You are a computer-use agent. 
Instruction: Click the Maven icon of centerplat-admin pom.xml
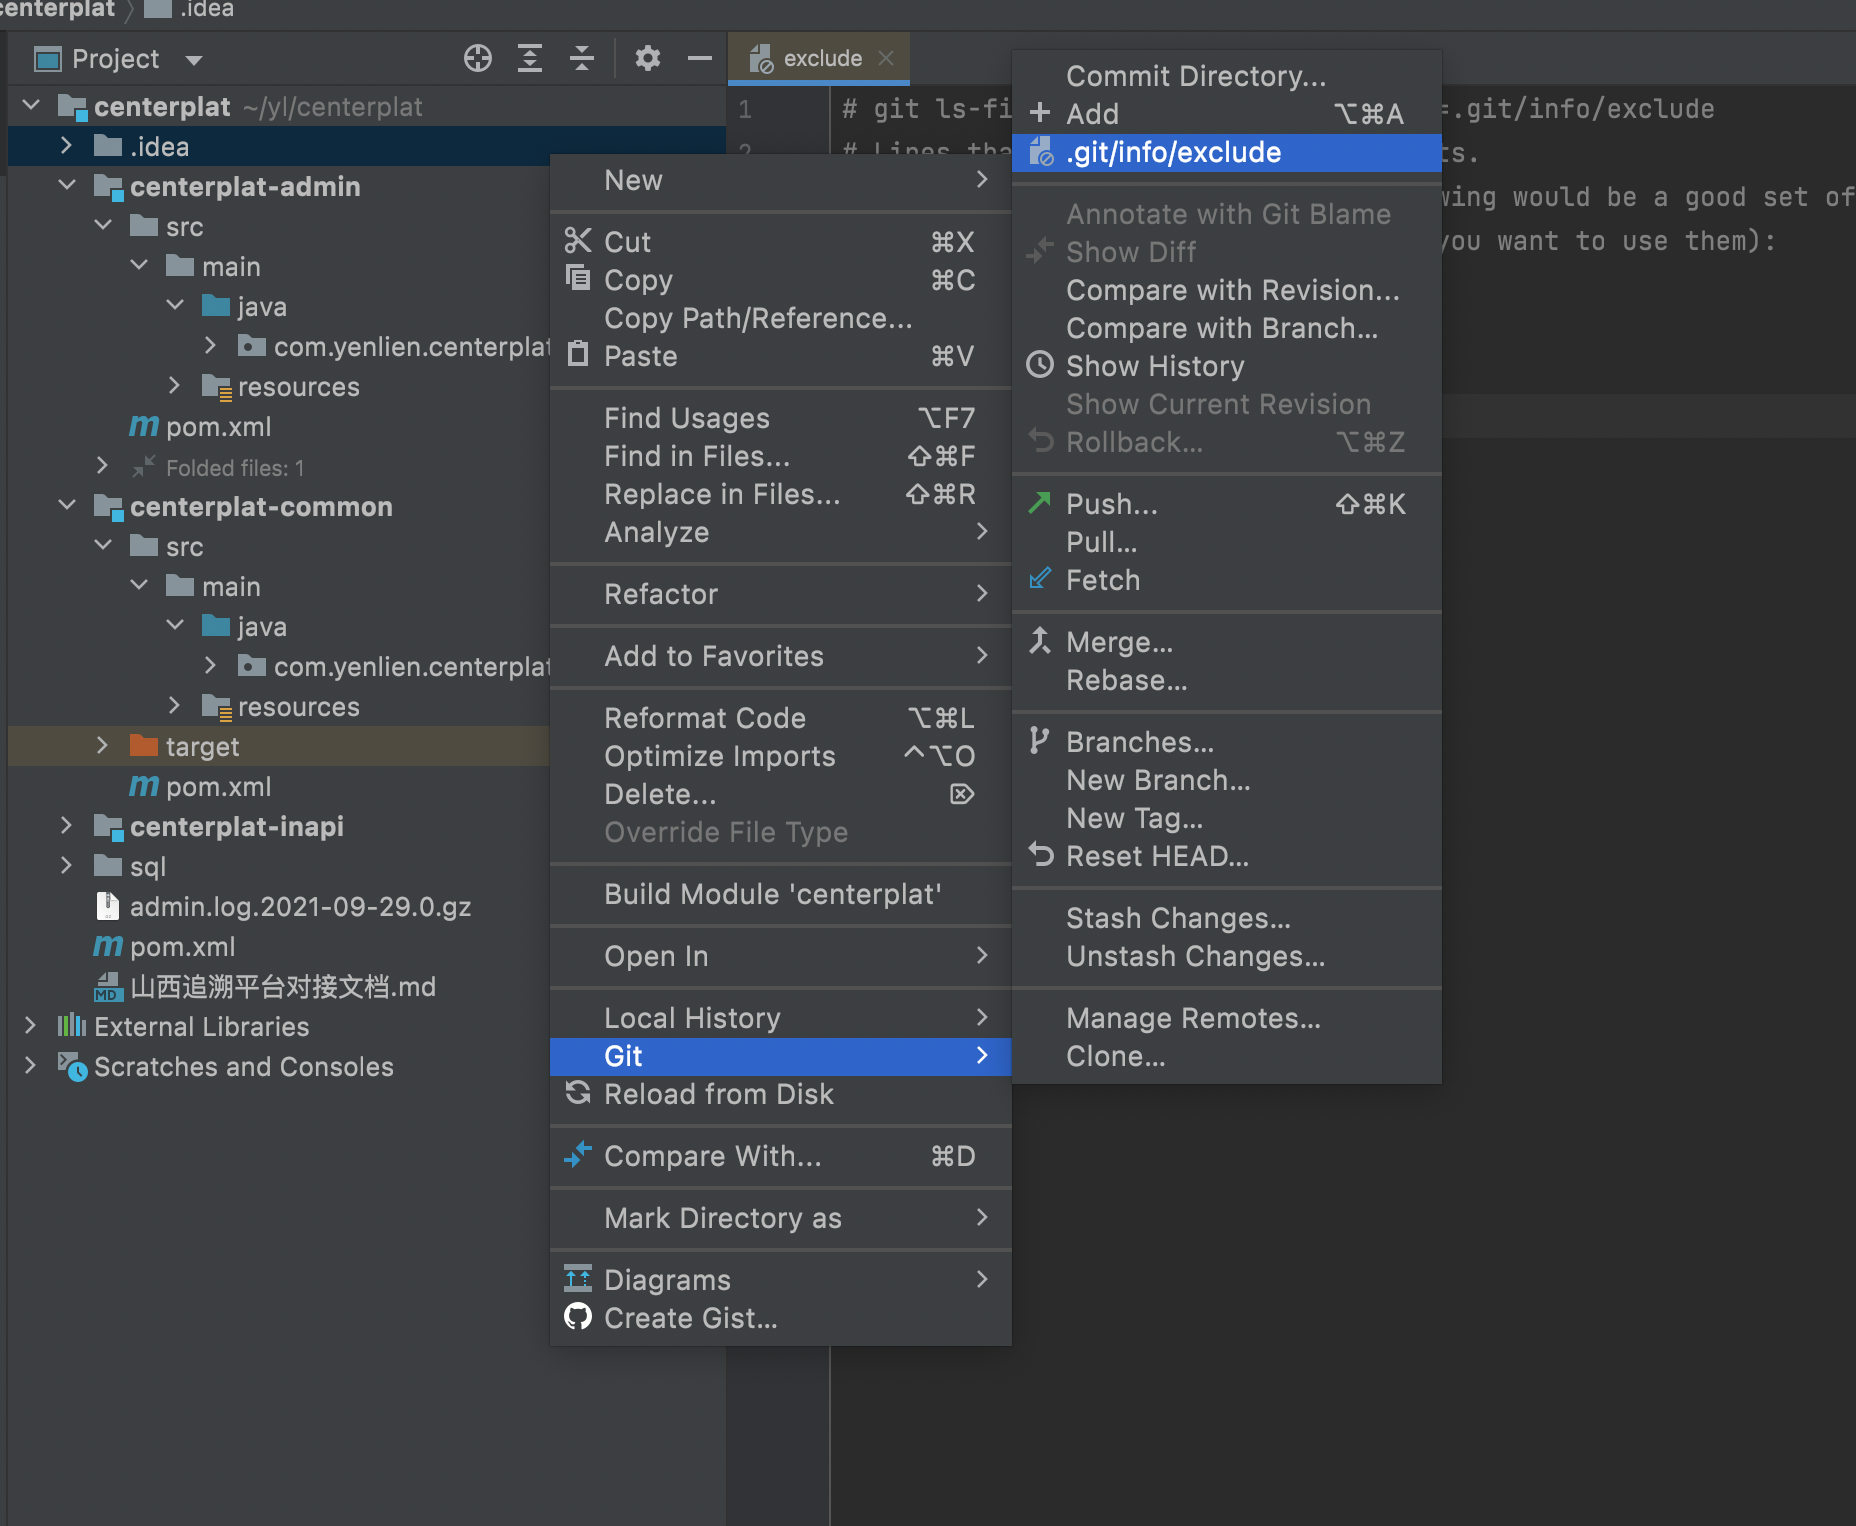[x=144, y=426]
